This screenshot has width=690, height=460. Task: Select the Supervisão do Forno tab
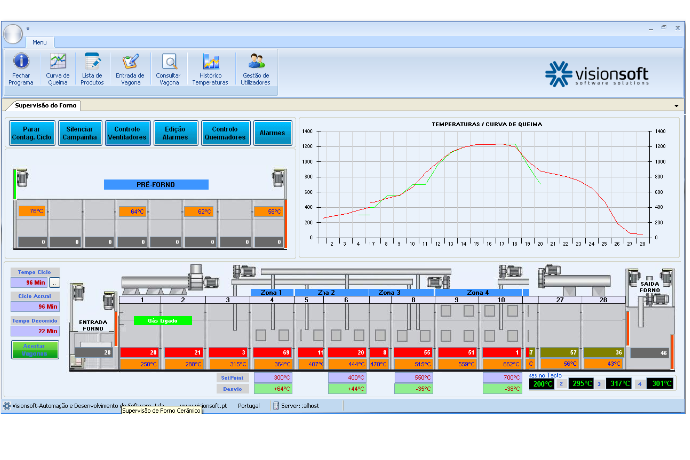[45, 105]
